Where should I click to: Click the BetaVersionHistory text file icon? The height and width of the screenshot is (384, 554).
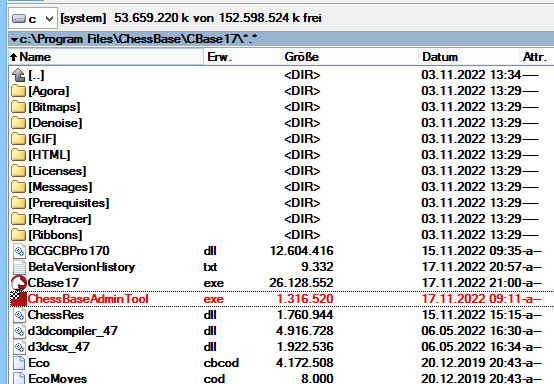[x=19, y=267]
